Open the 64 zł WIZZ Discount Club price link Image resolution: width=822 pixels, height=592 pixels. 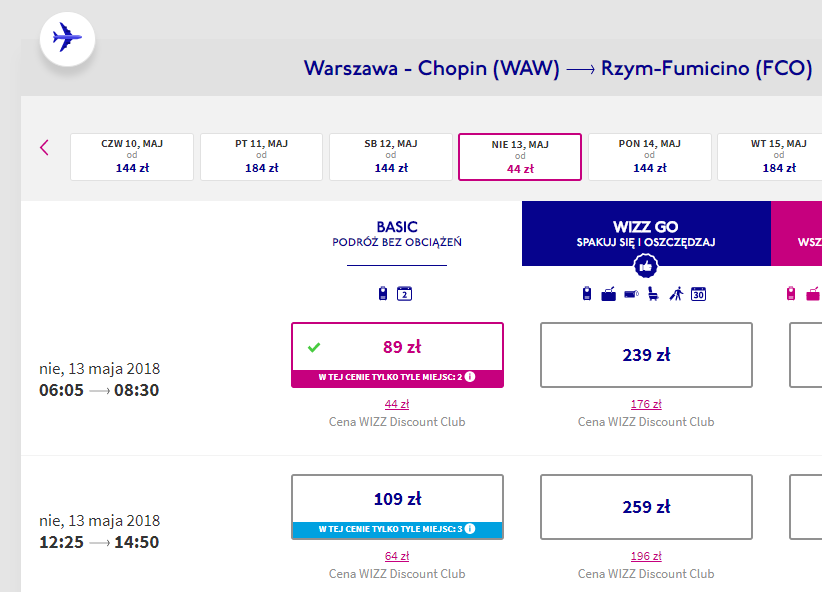(397, 556)
